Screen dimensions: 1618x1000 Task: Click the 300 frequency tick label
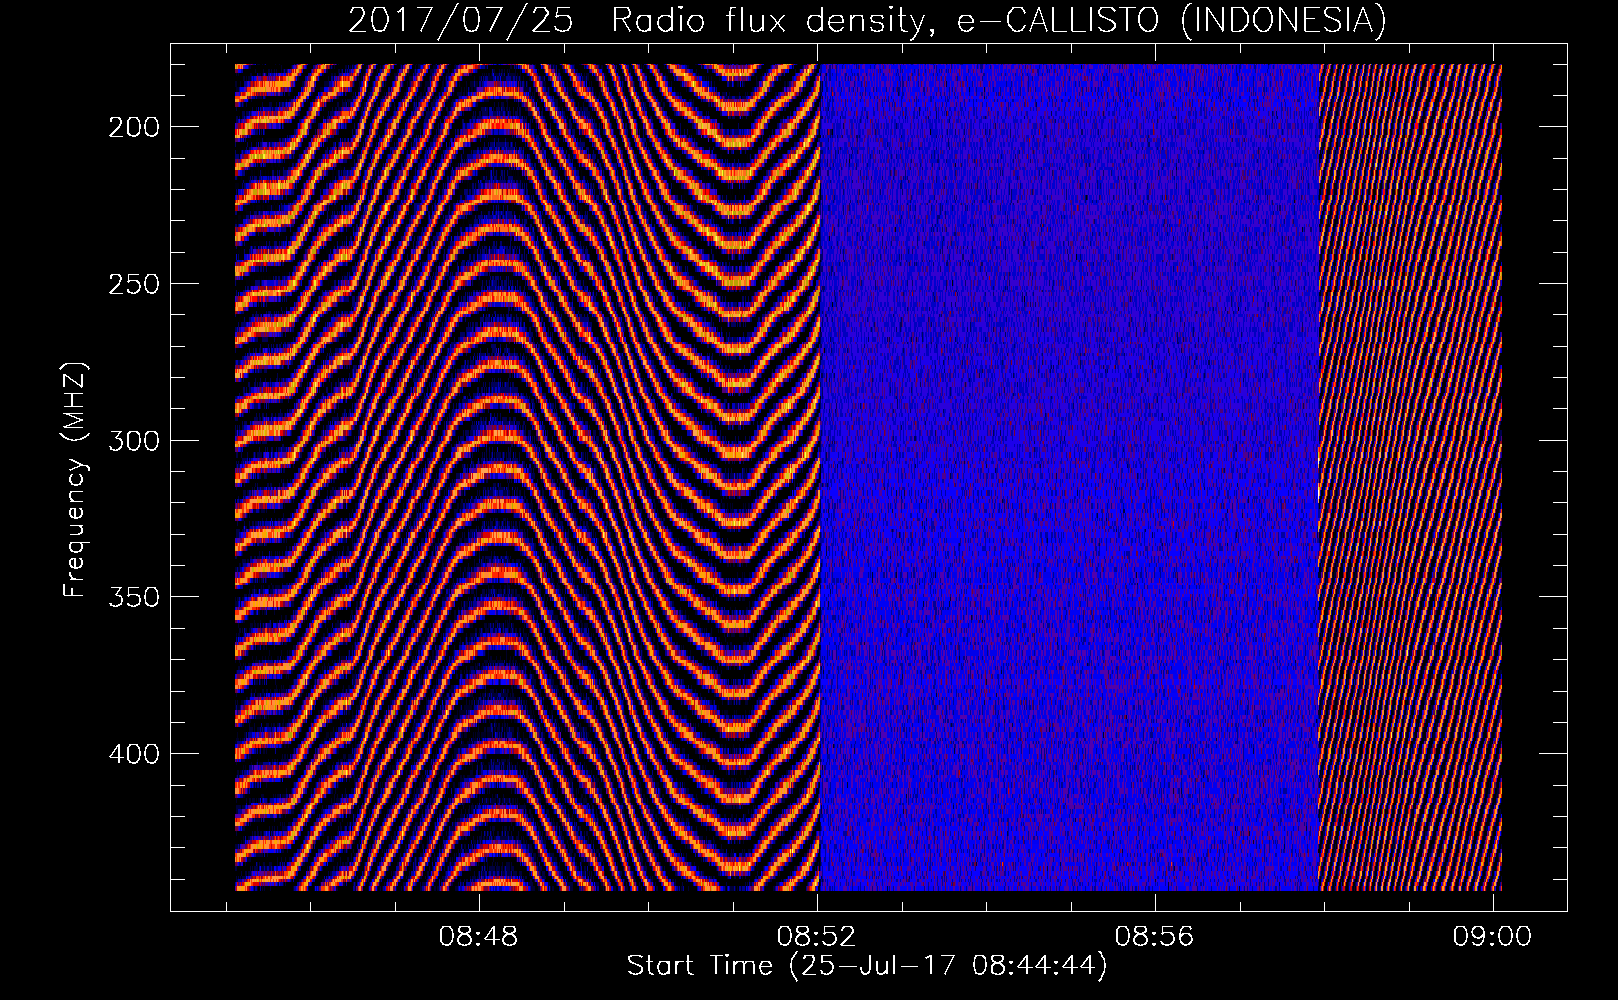coord(132,440)
